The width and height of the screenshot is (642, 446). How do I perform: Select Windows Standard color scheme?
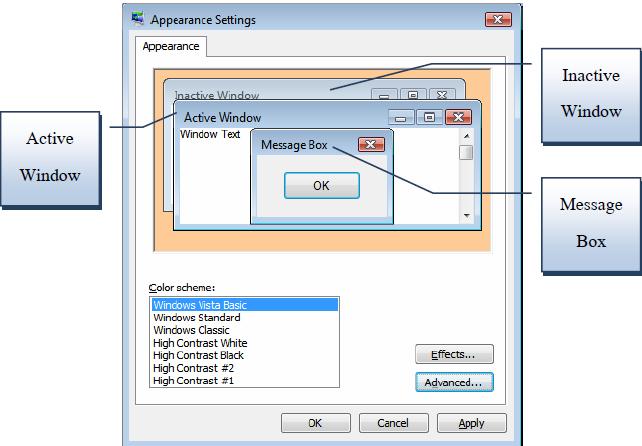tap(244, 317)
